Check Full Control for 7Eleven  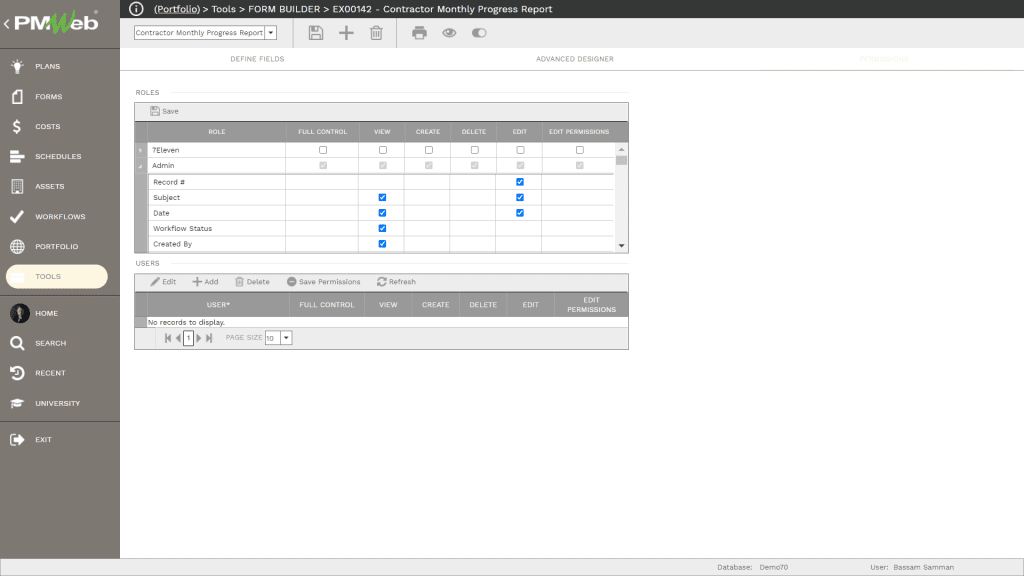323,150
